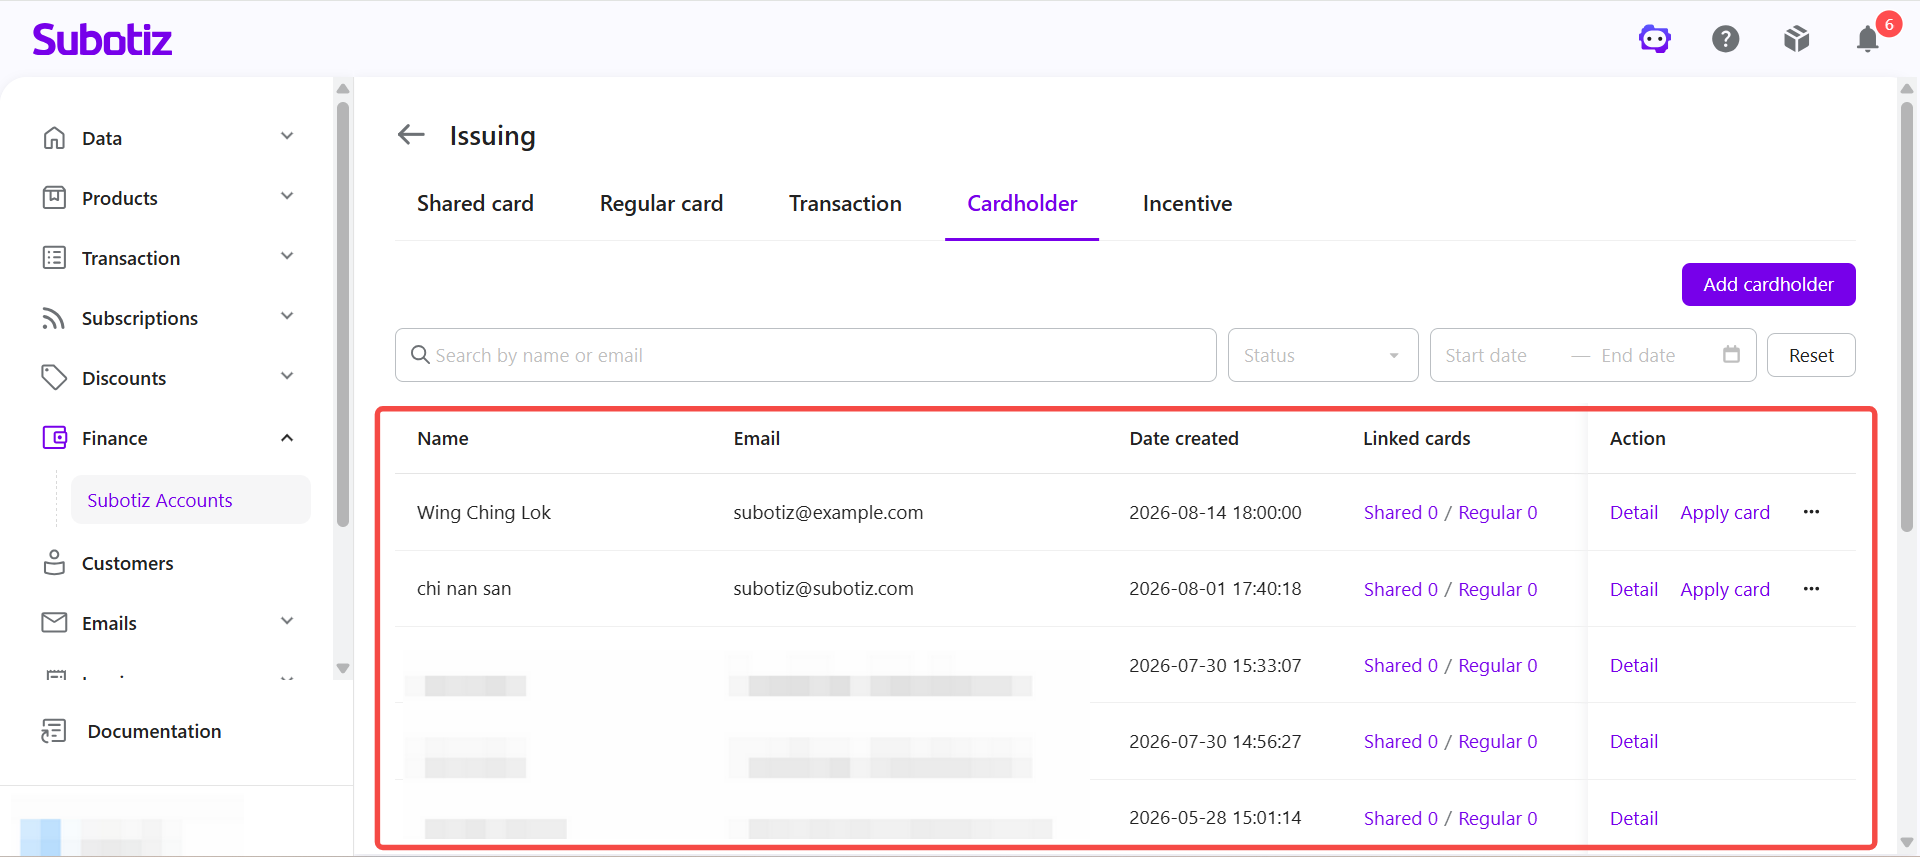The image size is (1920, 857).
Task: Click email subotiz@subotiz.com
Action: tap(823, 588)
